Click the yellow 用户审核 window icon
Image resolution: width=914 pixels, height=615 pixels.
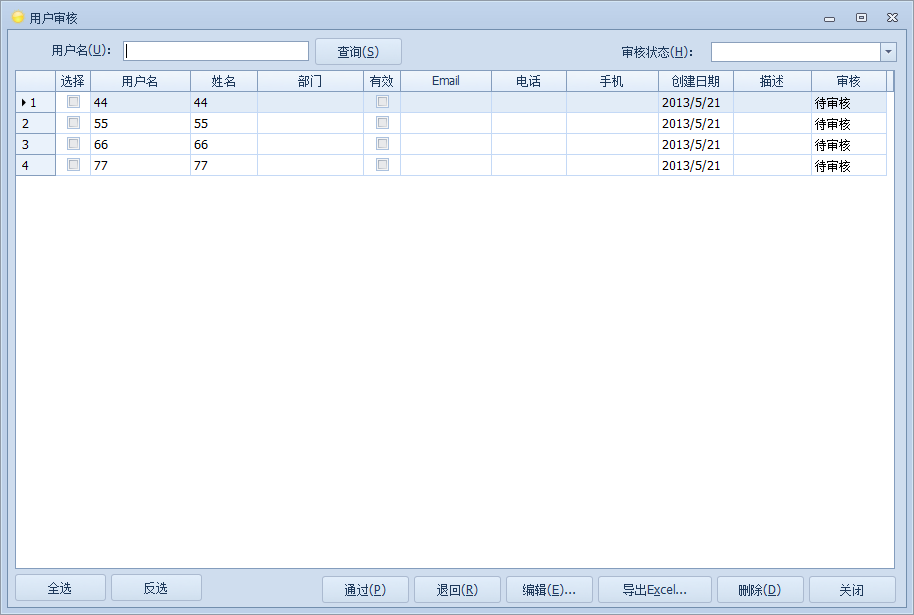click(x=18, y=17)
